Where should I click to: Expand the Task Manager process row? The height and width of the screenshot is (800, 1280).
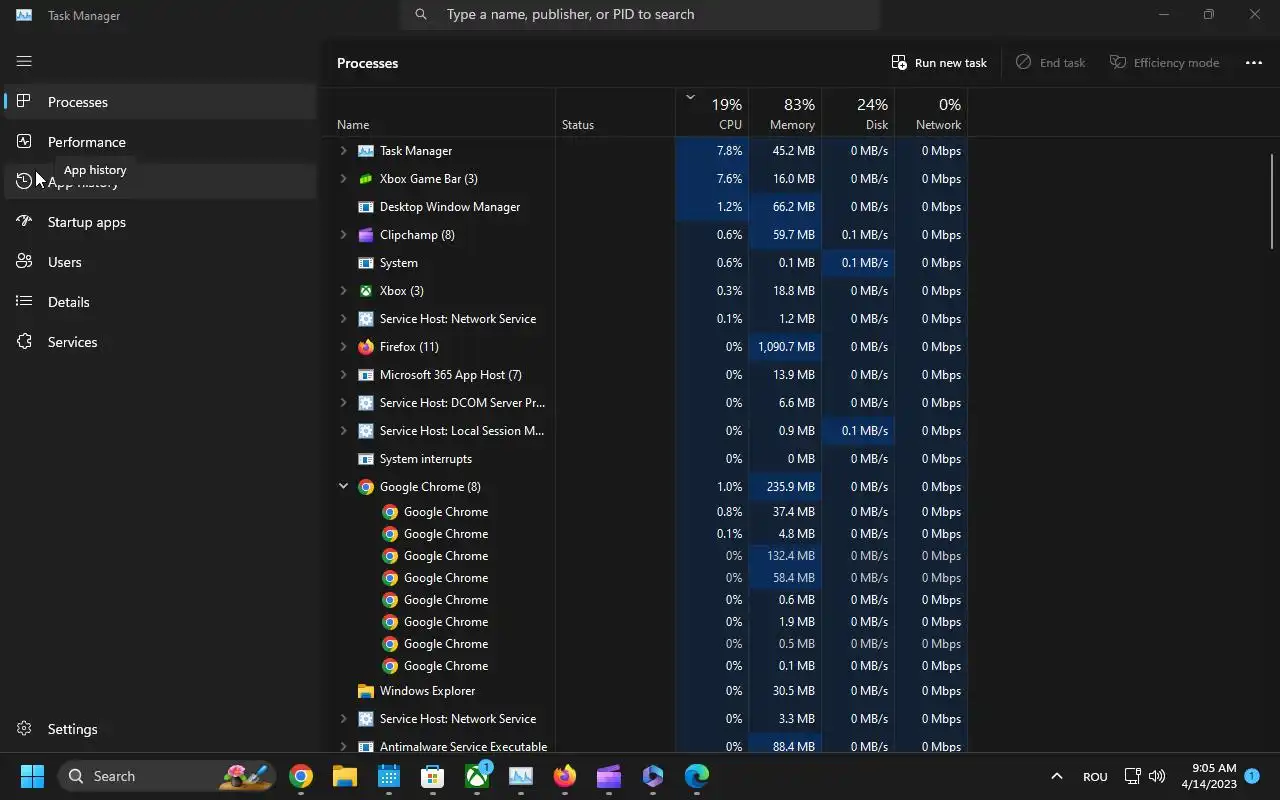point(343,151)
